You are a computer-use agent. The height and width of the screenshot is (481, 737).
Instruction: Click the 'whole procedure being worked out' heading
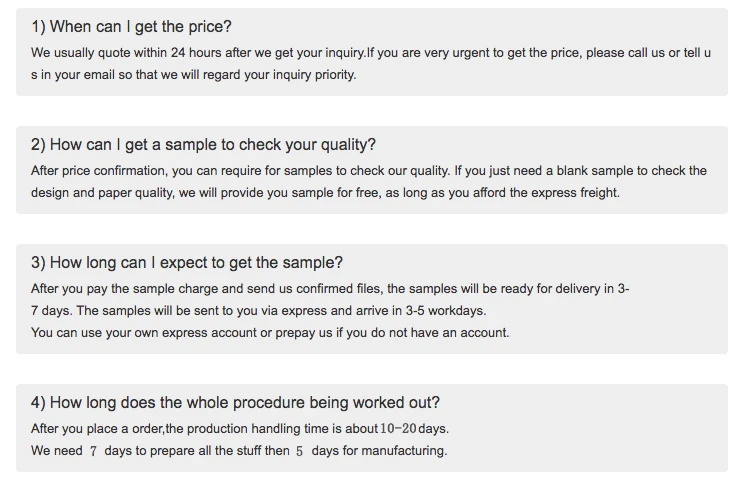[235, 403]
